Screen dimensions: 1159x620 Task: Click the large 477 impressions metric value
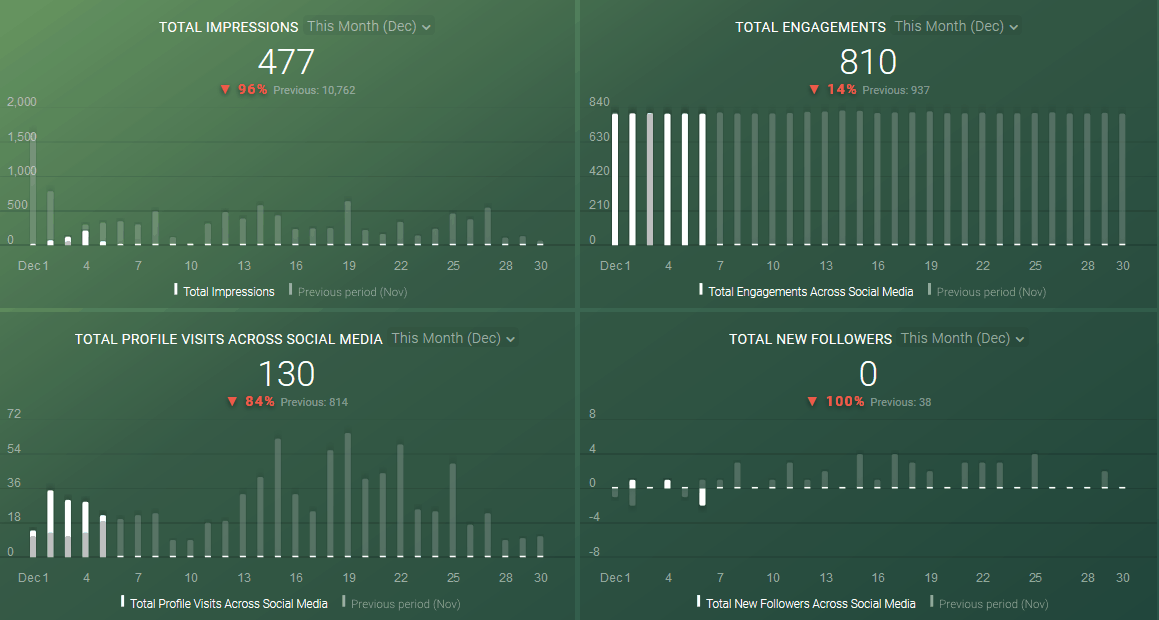coord(287,62)
